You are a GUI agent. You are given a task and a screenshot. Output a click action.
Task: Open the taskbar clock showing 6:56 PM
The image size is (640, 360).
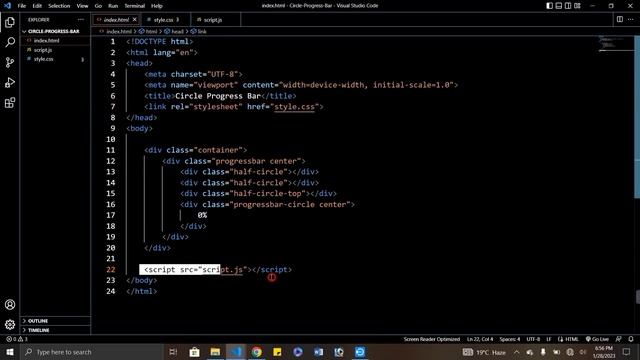coord(604,352)
